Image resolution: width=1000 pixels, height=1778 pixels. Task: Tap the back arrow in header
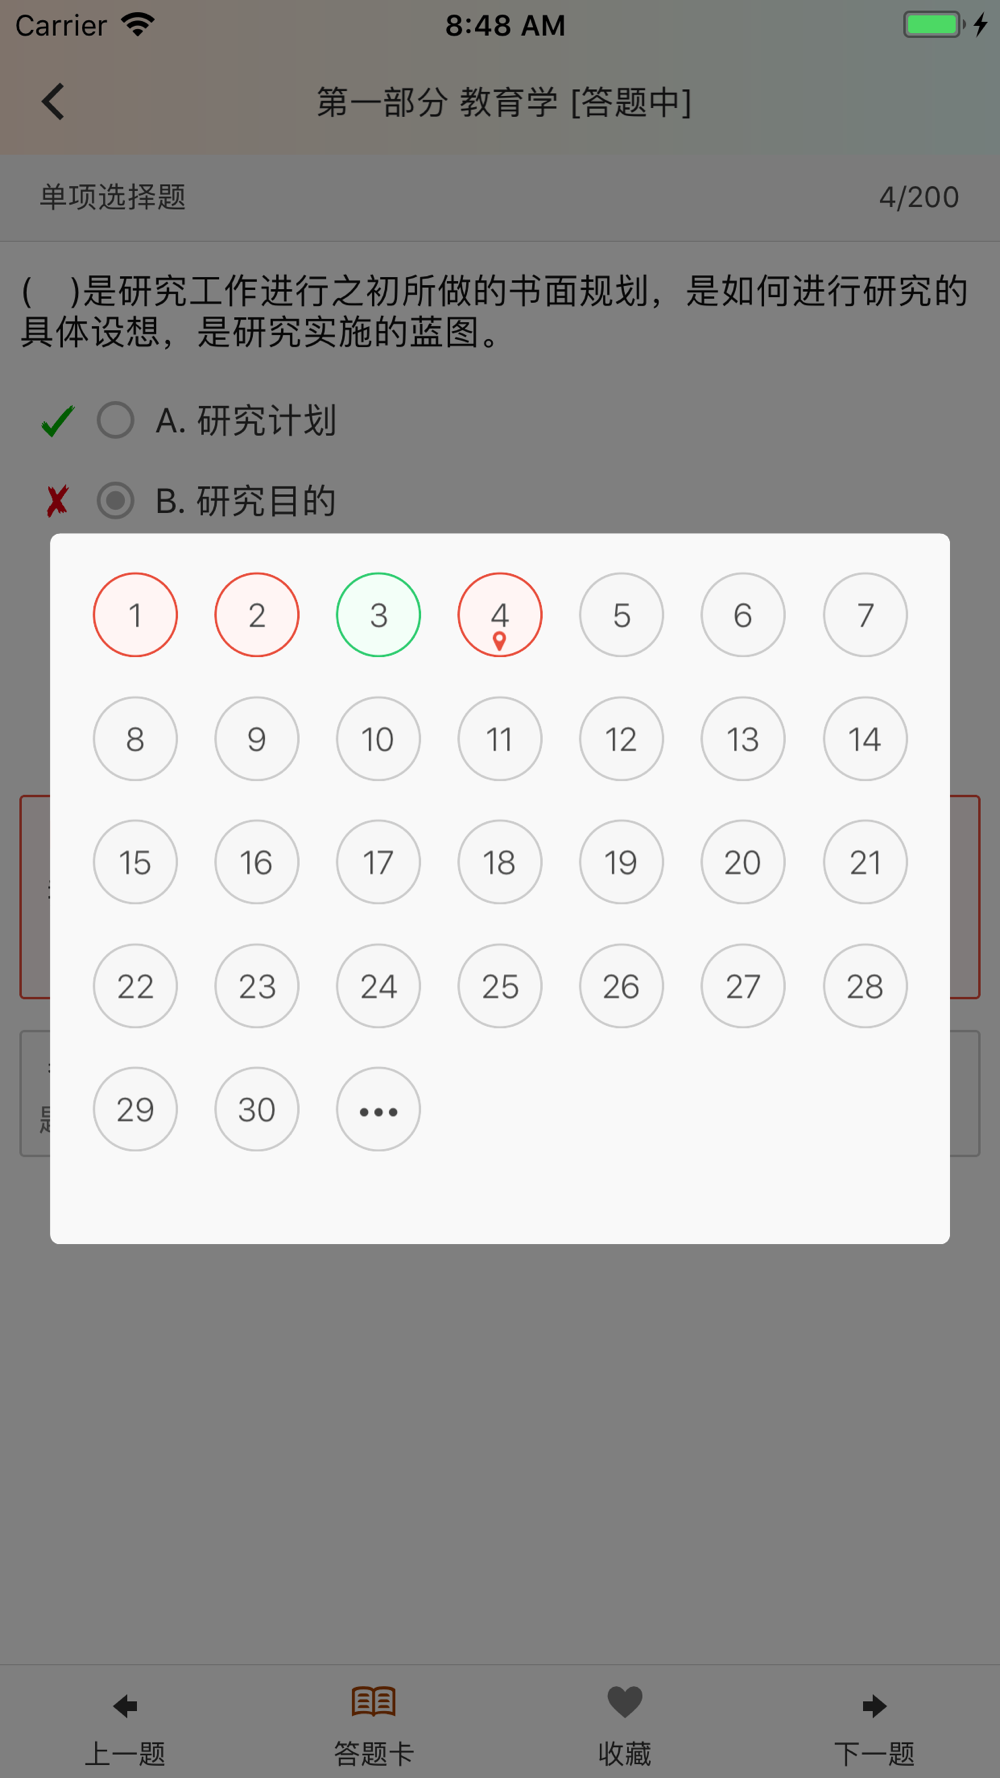click(x=54, y=101)
